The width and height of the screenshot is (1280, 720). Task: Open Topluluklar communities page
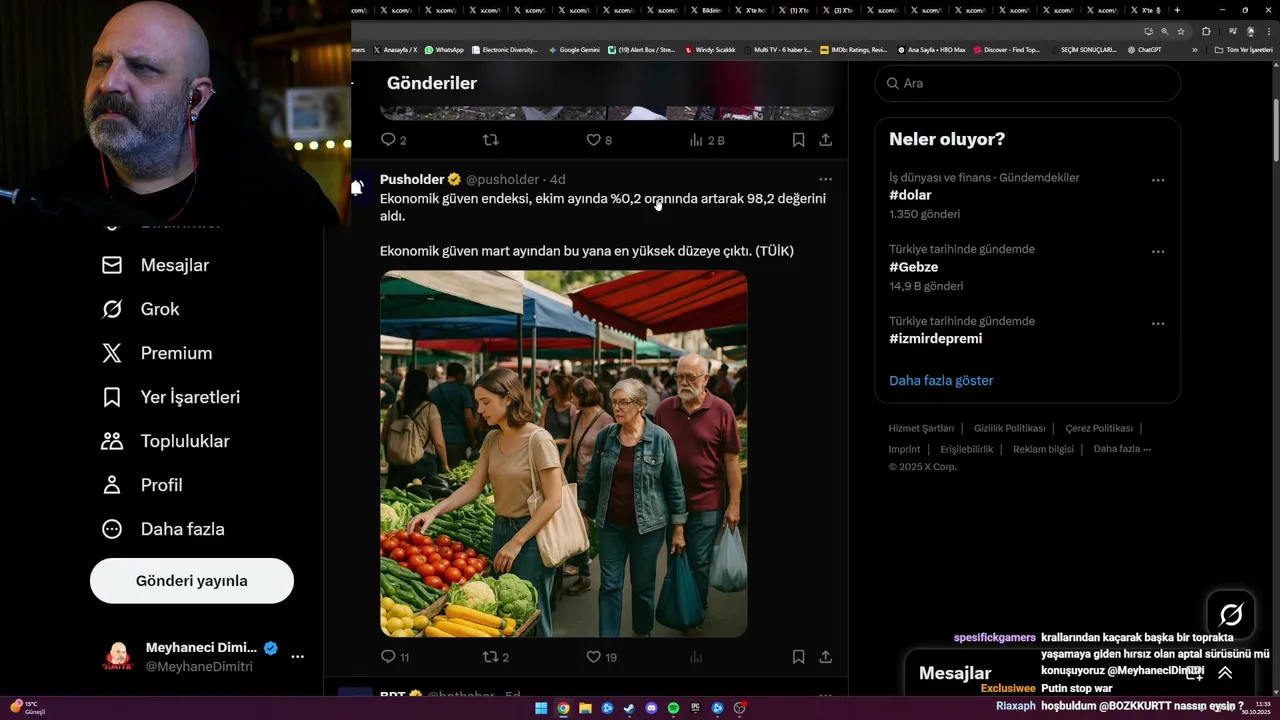(165, 441)
